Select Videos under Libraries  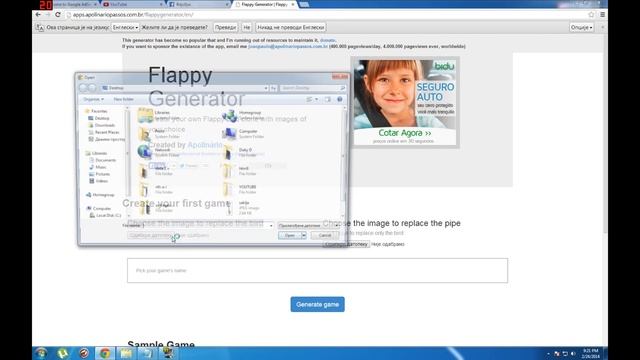[98, 181]
